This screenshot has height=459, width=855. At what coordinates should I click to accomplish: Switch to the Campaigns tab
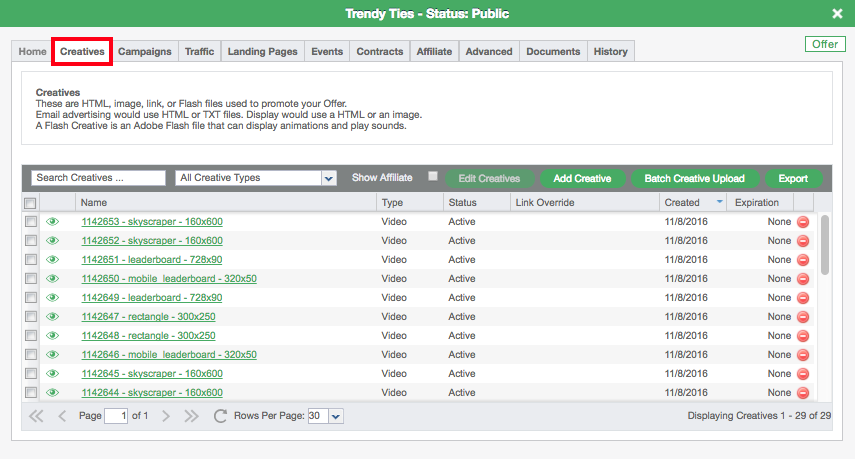pyautogui.click(x=144, y=51)
